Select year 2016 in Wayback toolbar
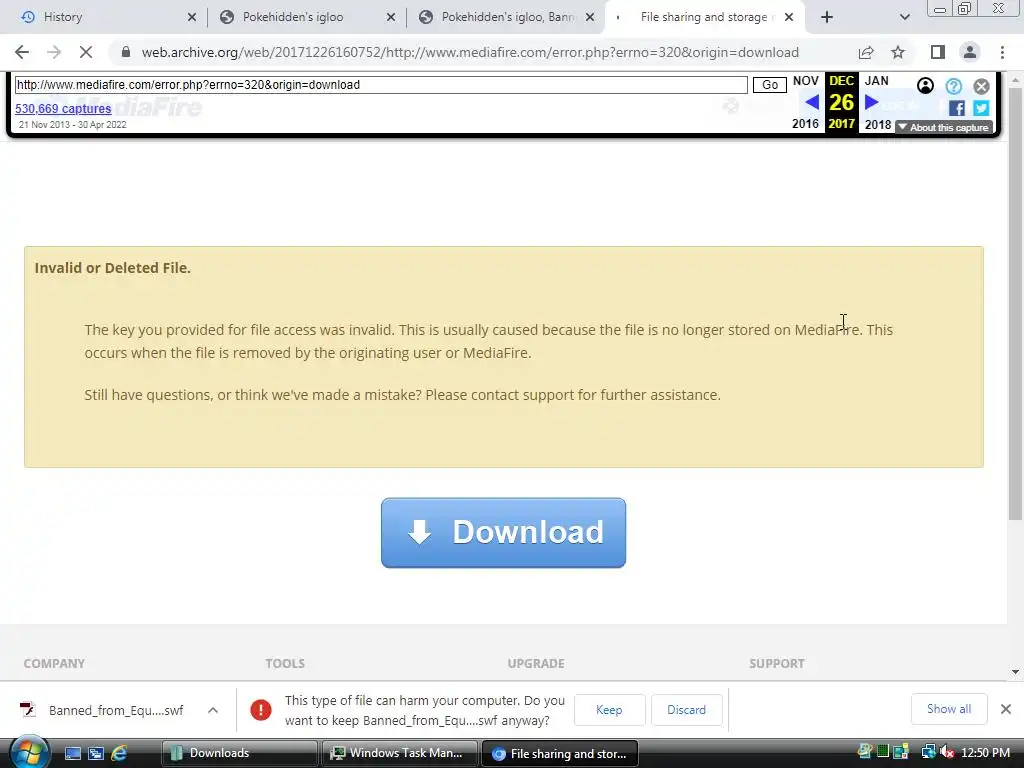 805,123
